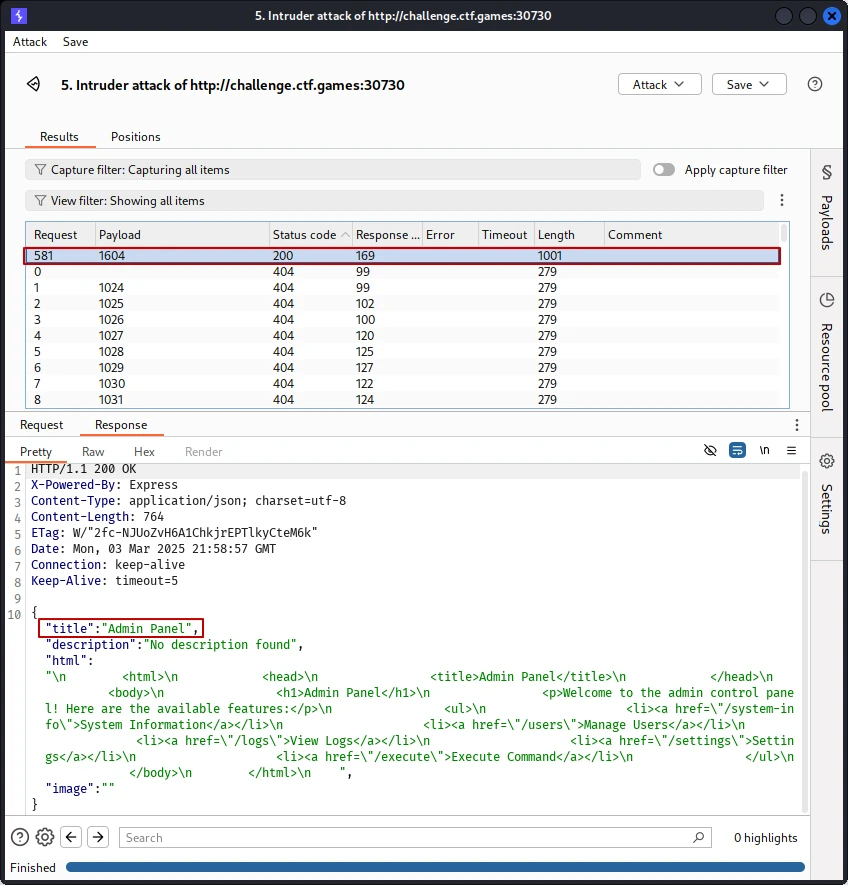Toggle the \n non-printable characters button
The height and width of the screenshot is (885, 848).
[x=764, y=450]
